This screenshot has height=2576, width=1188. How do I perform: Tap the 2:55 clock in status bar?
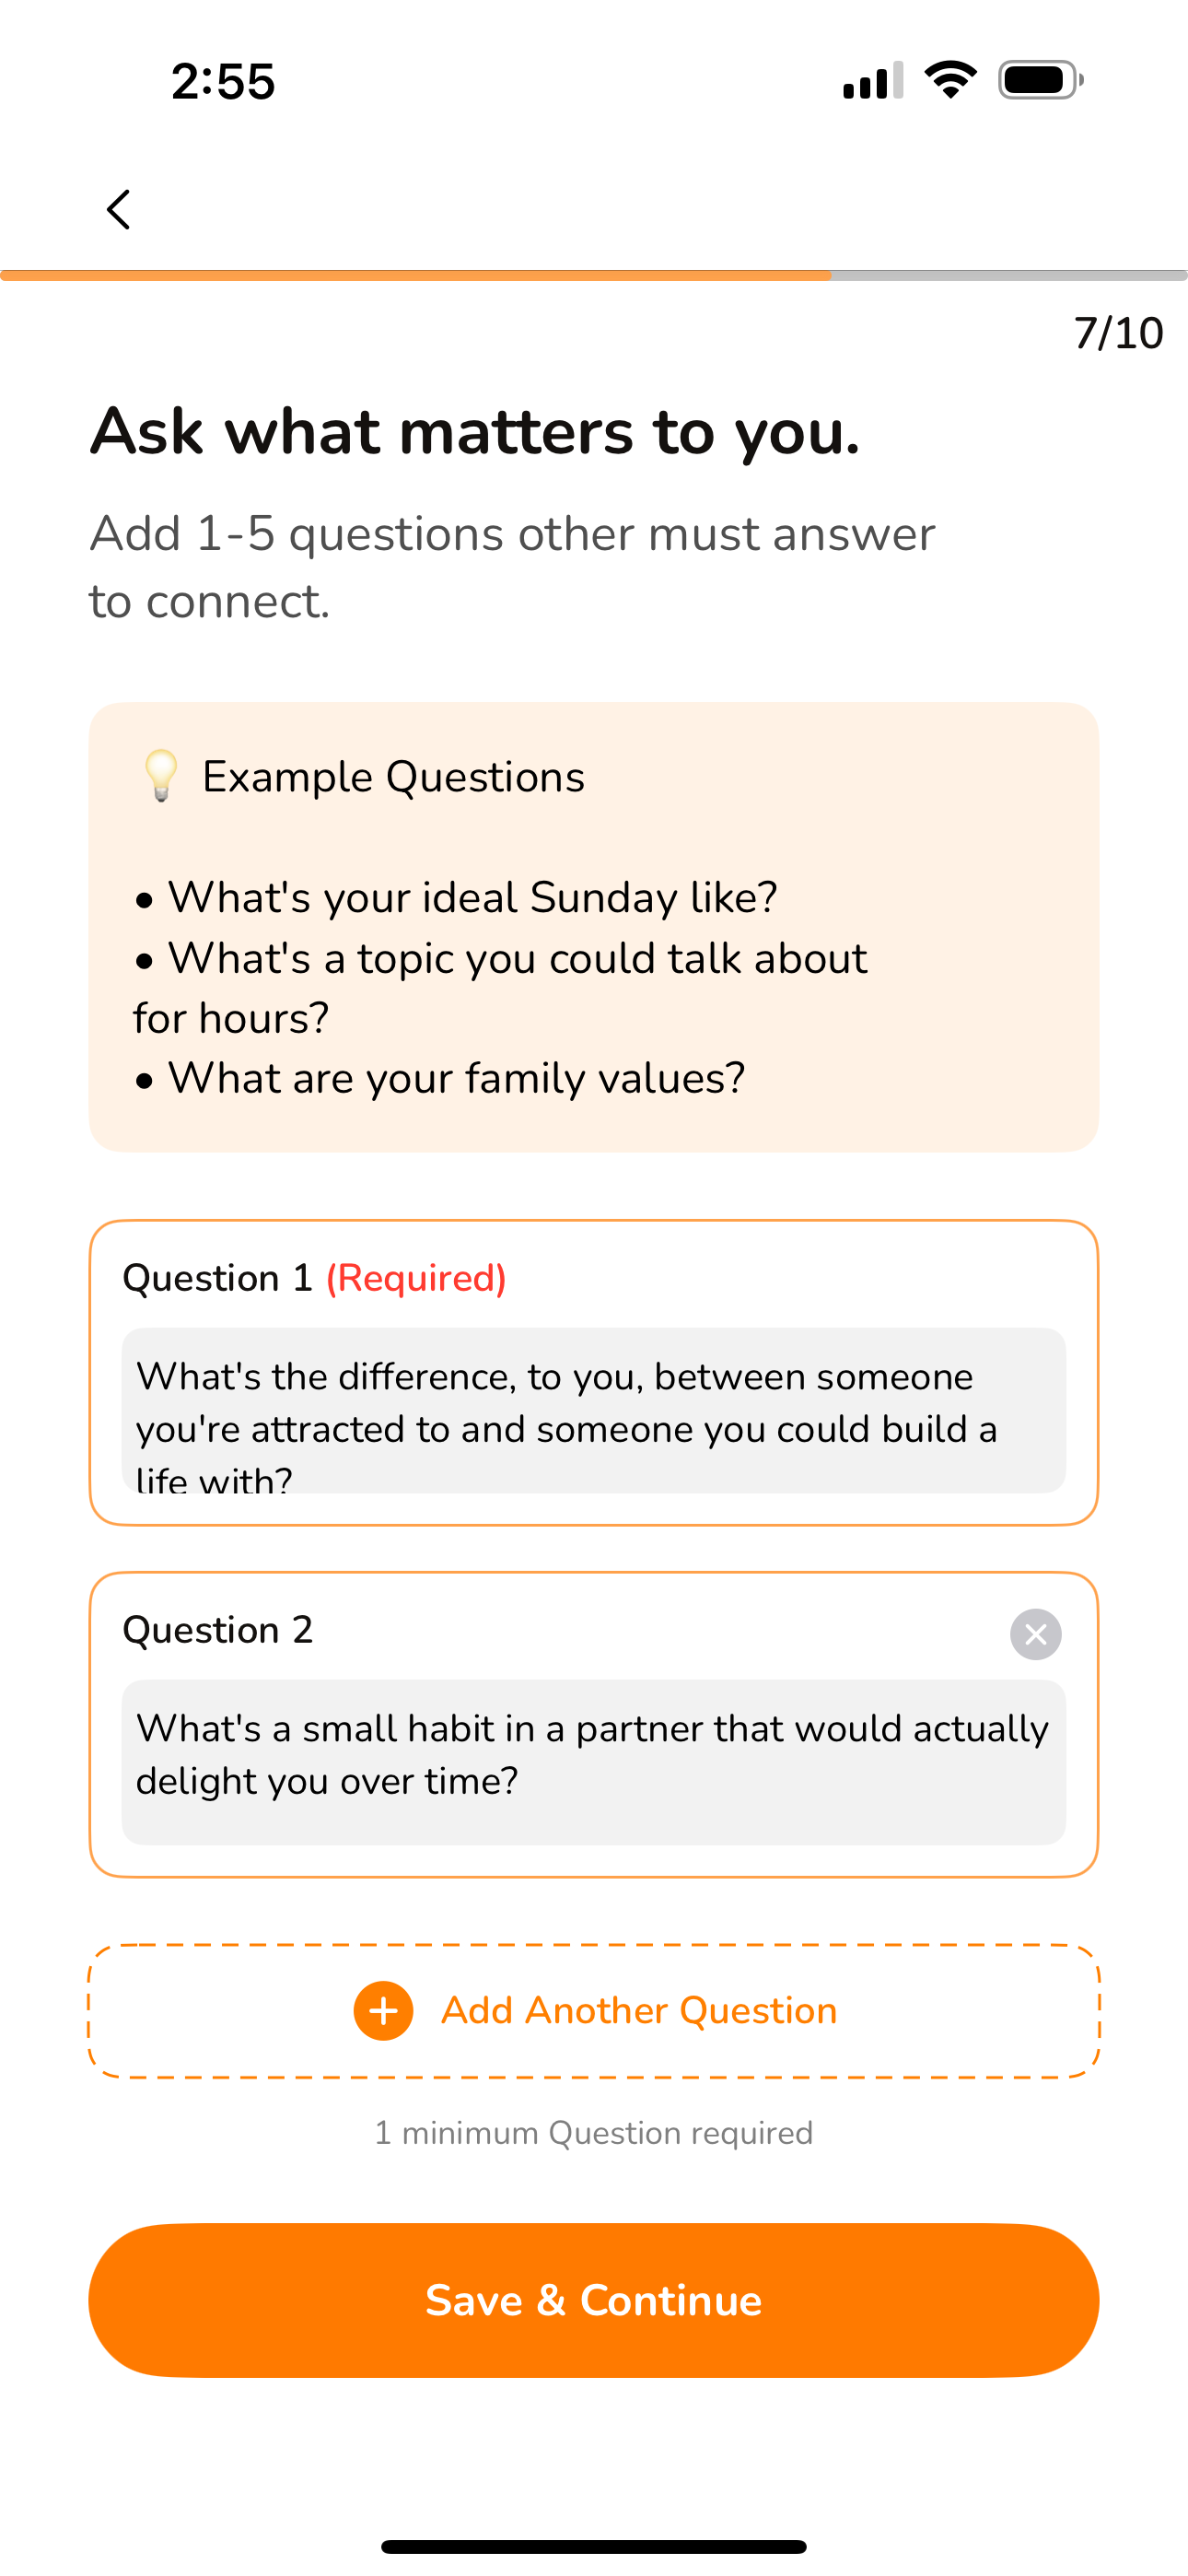222,81
